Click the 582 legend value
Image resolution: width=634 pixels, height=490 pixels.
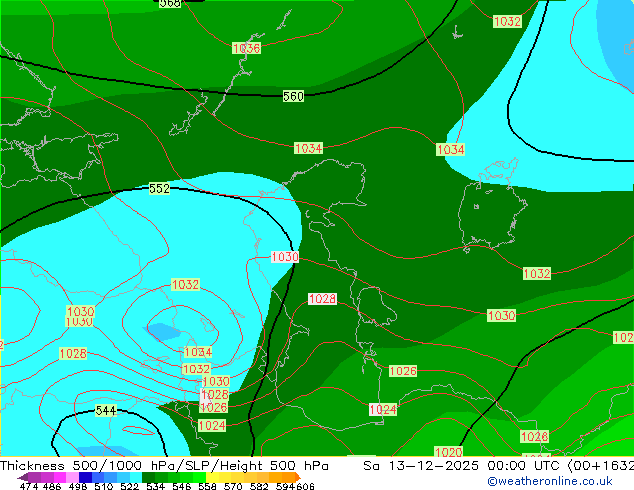259,486
